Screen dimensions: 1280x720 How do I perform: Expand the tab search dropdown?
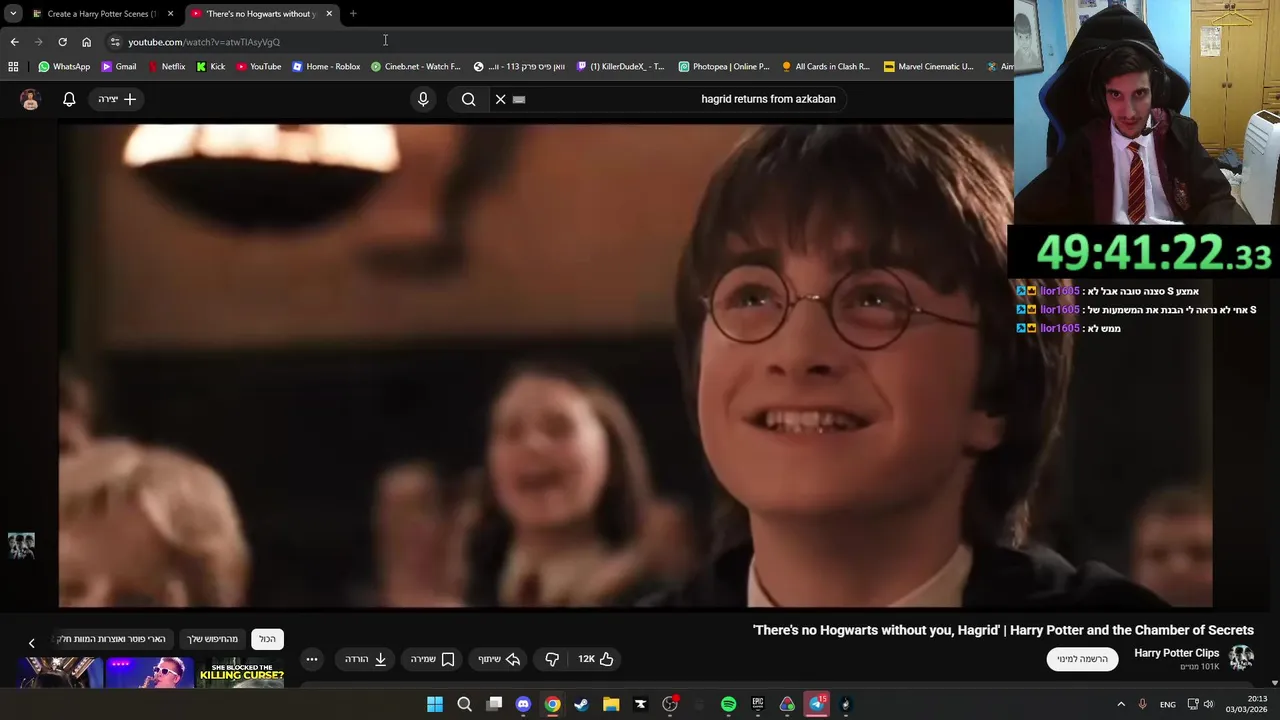[13, 14]
